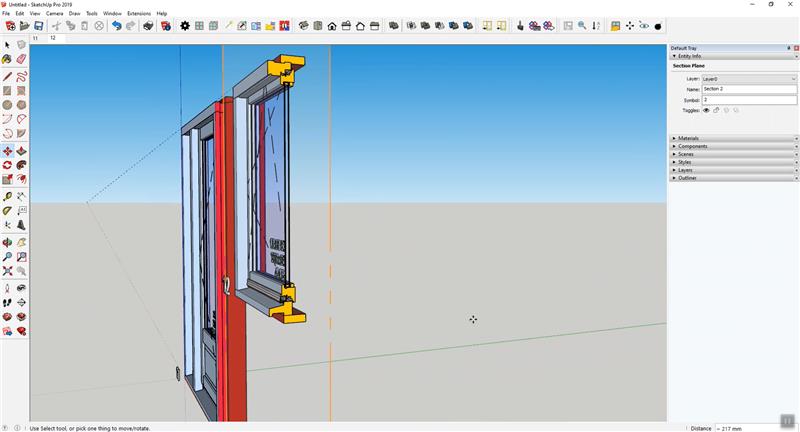The image size is (800, 432).
Task: Click the Undo arrow icon
Action: 116,26
